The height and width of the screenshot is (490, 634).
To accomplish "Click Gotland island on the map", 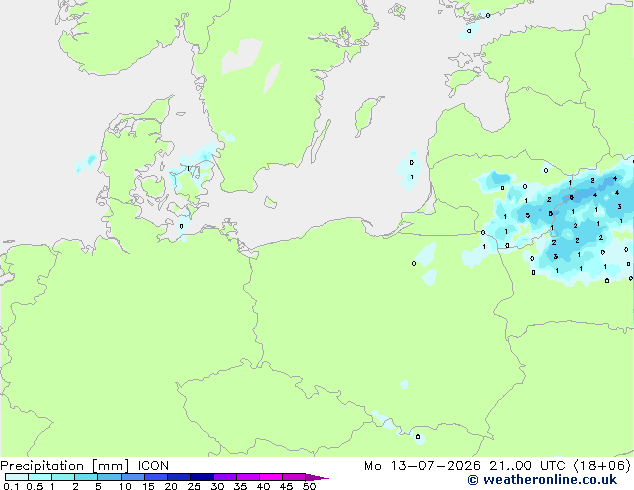I will pos(367,115).
